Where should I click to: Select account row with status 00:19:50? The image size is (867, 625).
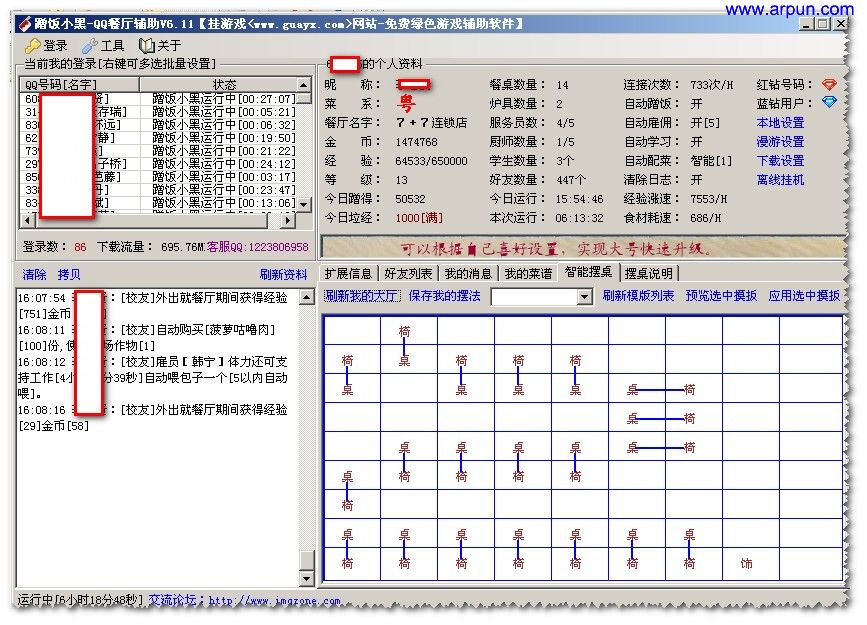click(159, 138)
